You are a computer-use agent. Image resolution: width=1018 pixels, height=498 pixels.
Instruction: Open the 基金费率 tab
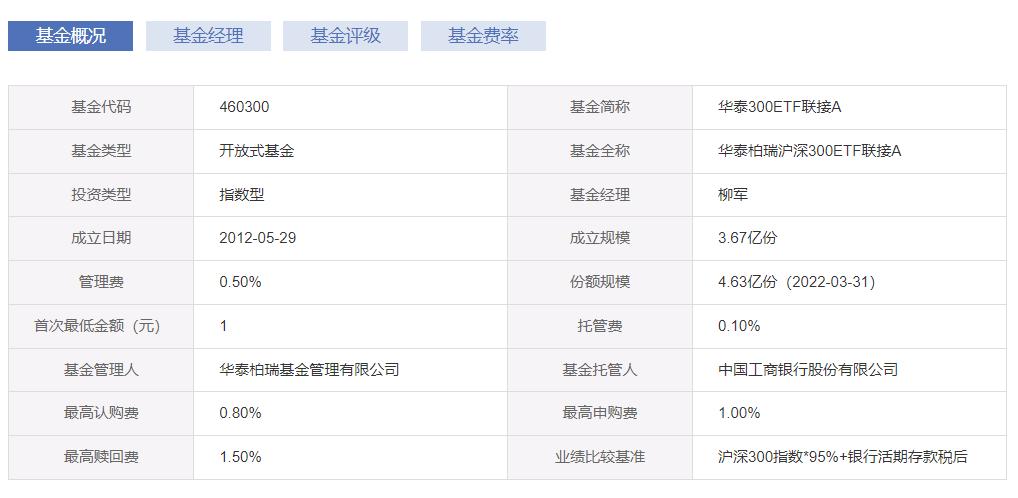click(483, 36)
